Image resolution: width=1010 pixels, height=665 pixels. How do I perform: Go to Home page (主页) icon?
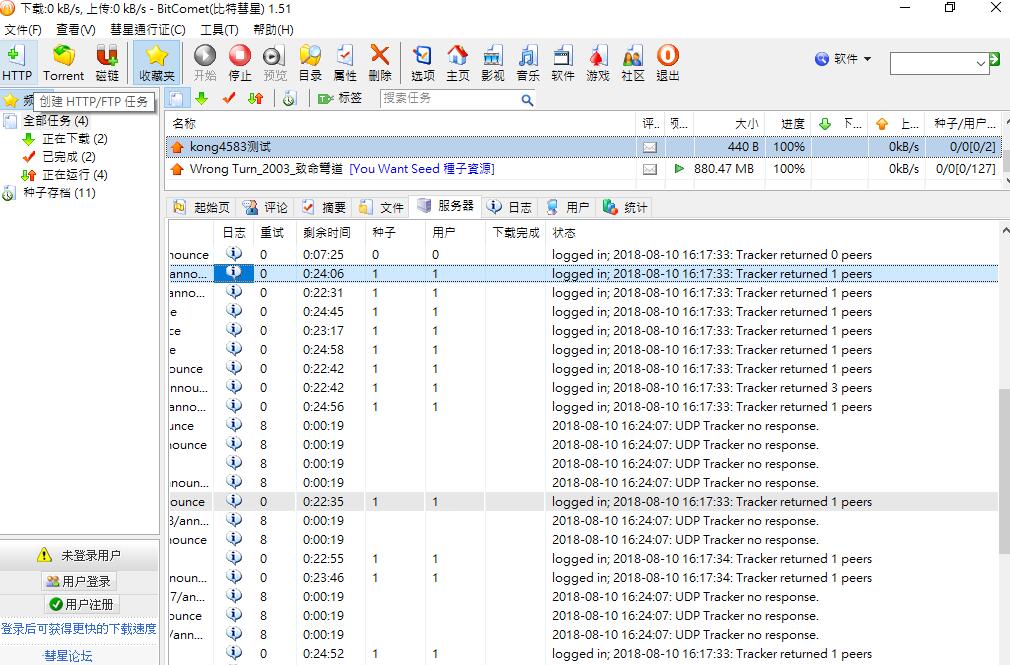point(457,63)
